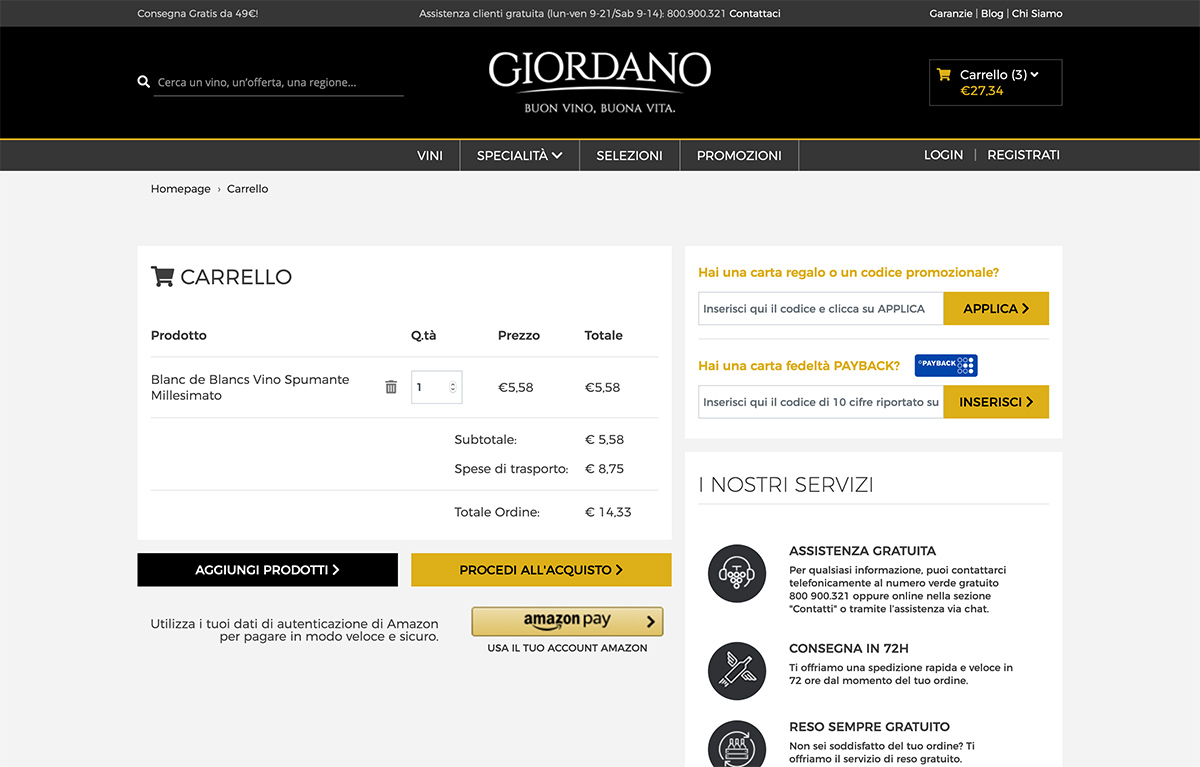The image size is (1200, 767).
Task: Click the cart icon beside CARRELLO heading
Action: point(162,277)
